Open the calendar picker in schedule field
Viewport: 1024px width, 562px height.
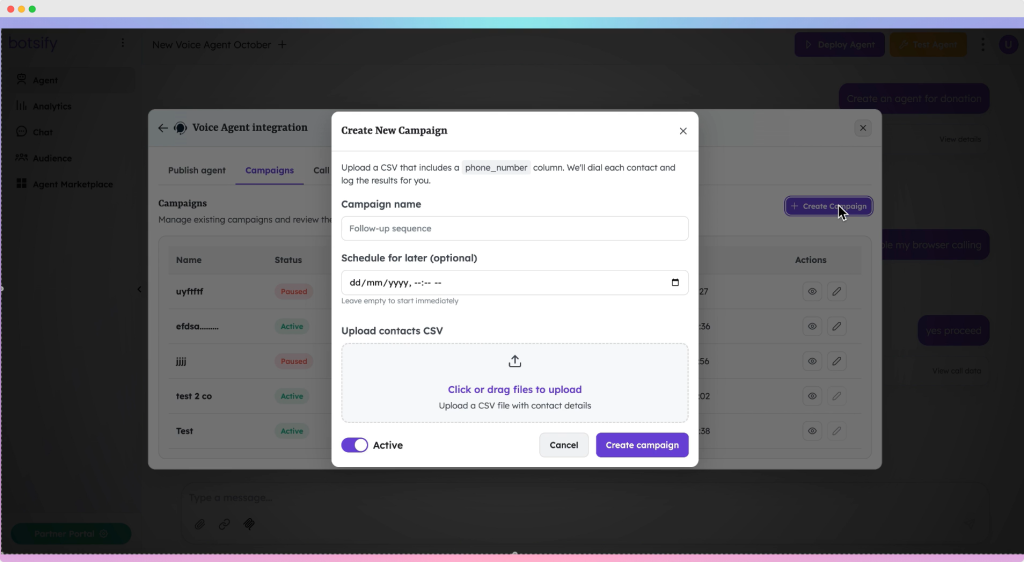pyautogui.click(x=675, y=283)
